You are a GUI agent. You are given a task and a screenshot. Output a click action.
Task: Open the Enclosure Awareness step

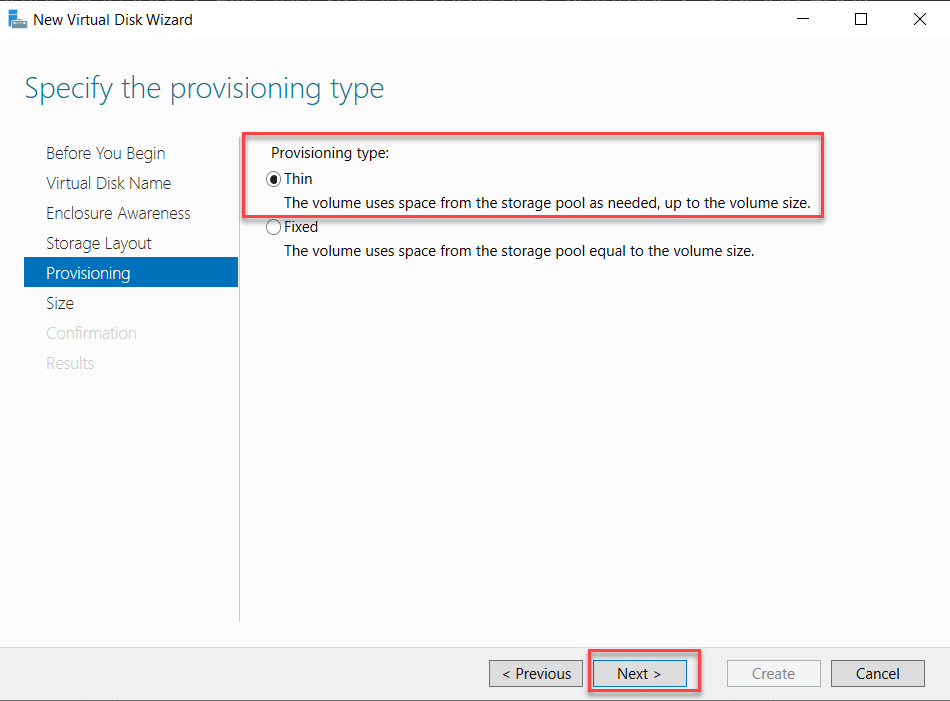click(118, 213)
